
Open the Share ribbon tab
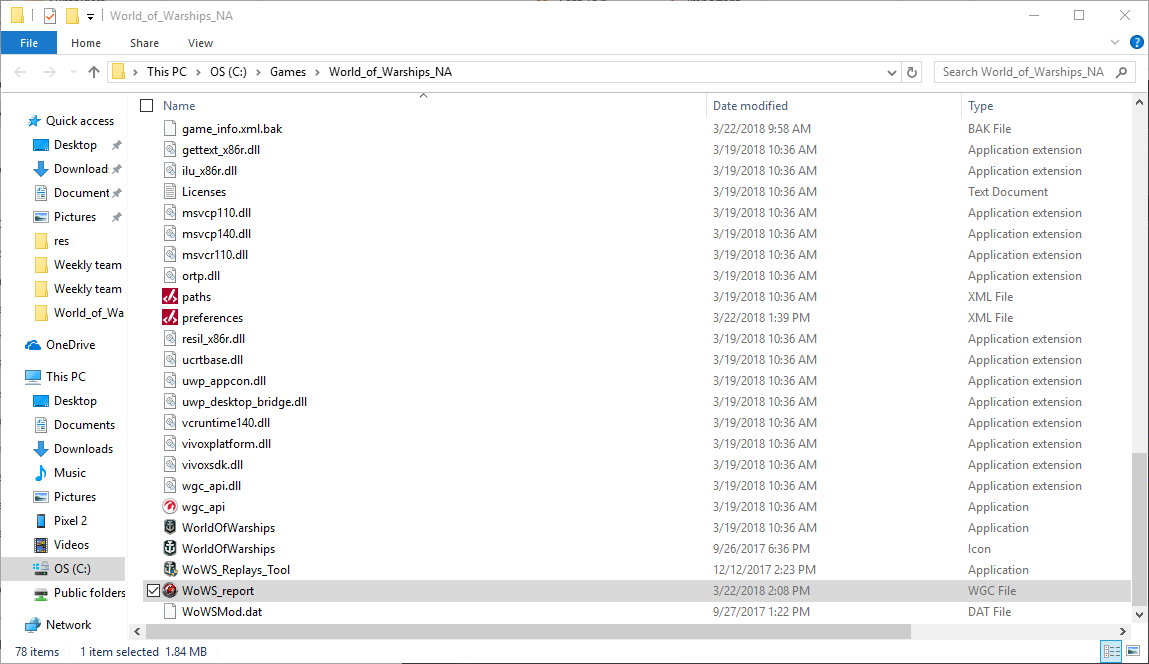point(144,43)
